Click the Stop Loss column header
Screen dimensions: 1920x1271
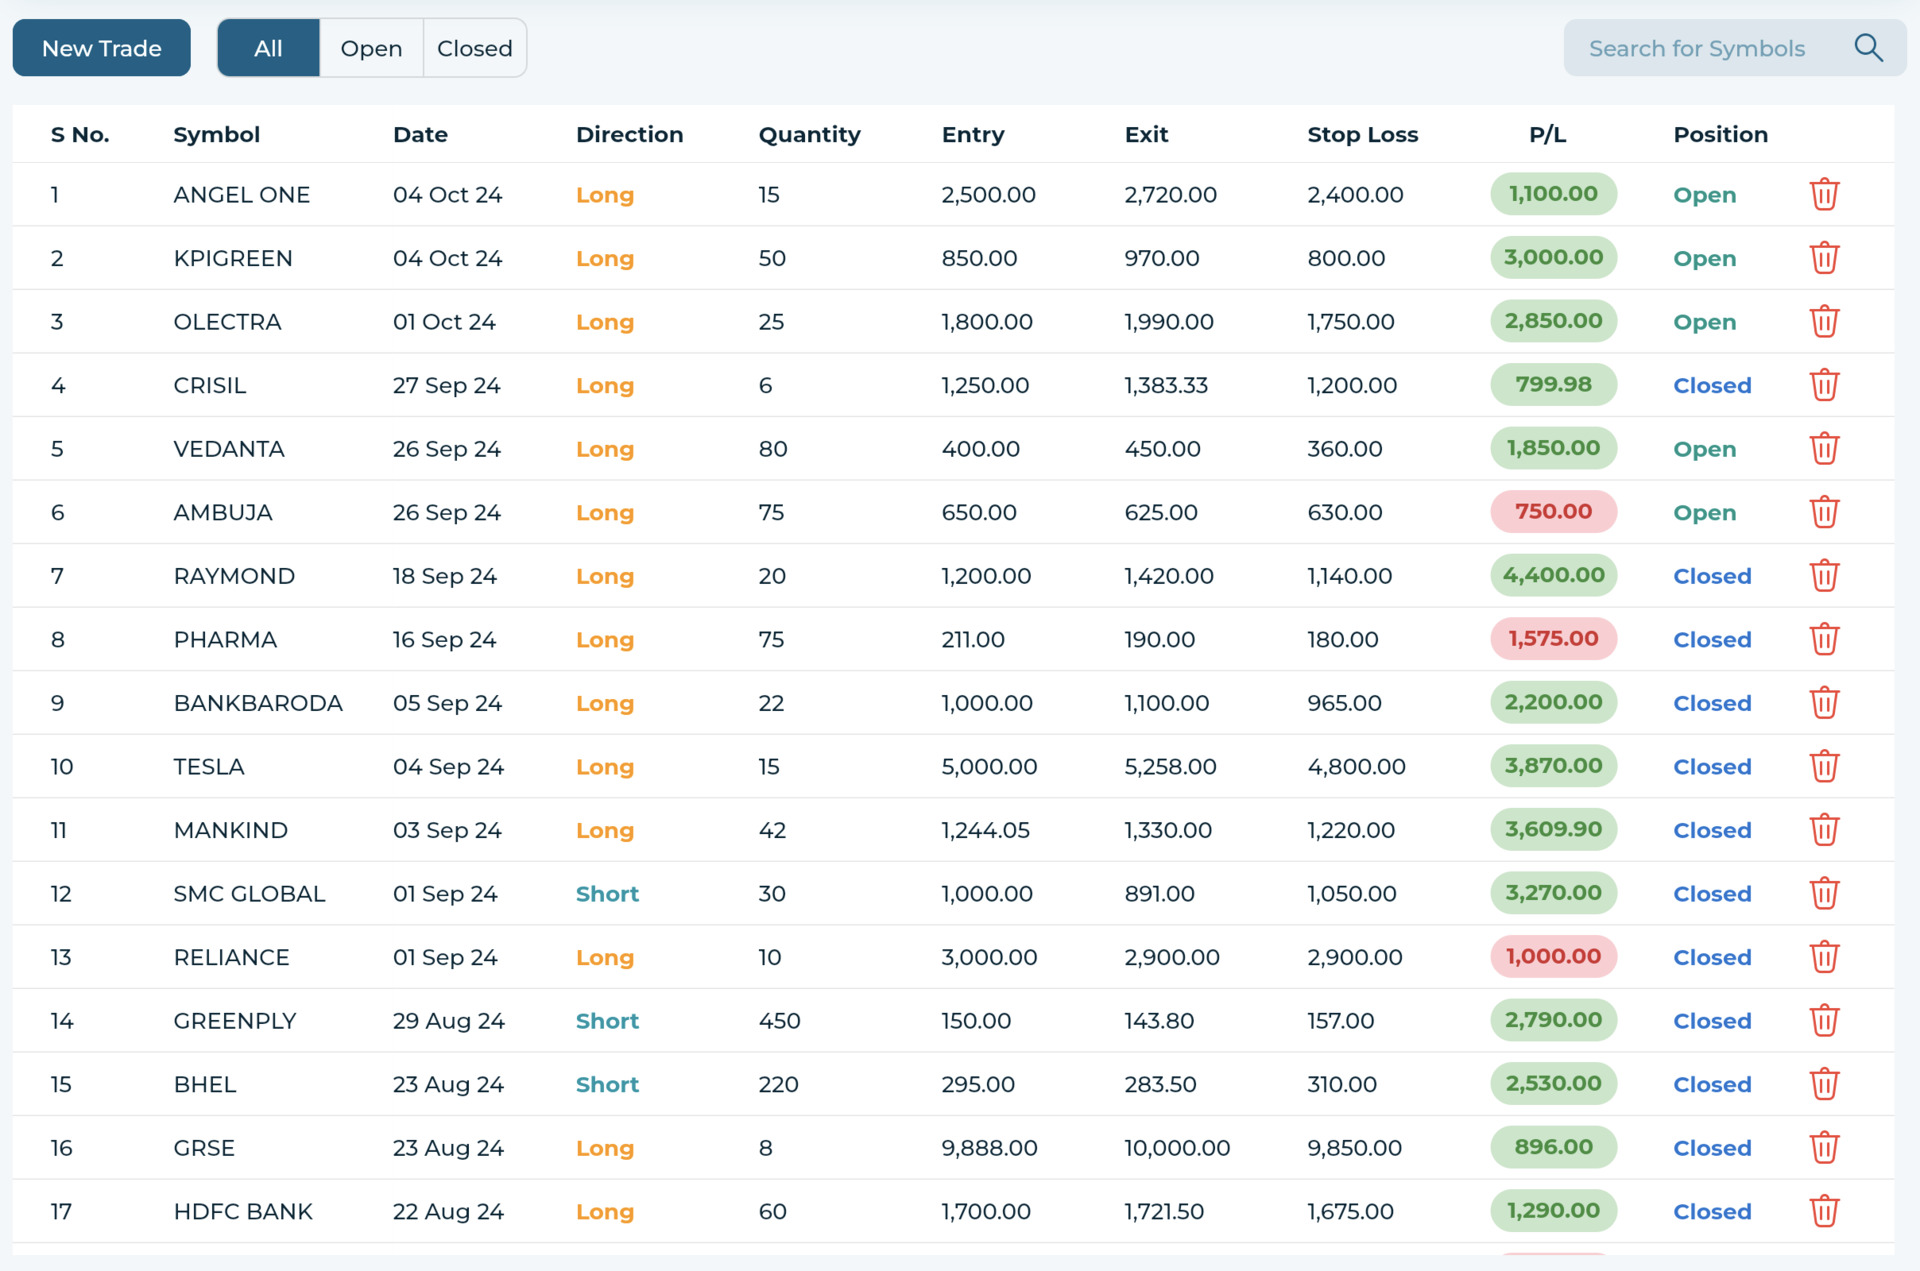[x=1363, y=134]
